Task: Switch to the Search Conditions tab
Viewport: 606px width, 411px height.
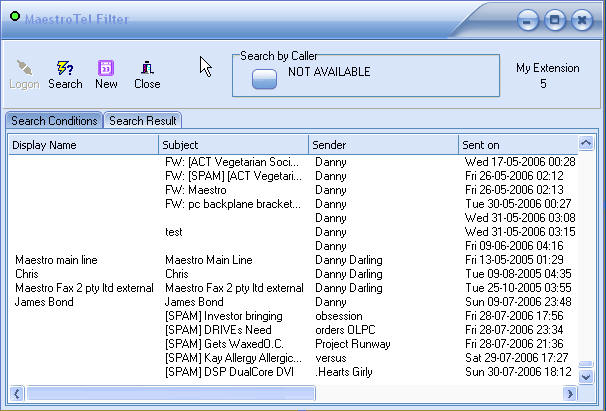Action: pos(54,121)
